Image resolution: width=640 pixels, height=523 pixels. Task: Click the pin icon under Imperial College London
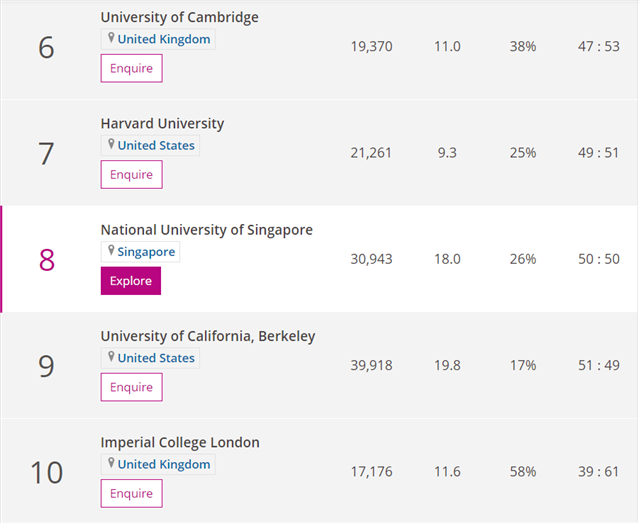tap(111, 463)
